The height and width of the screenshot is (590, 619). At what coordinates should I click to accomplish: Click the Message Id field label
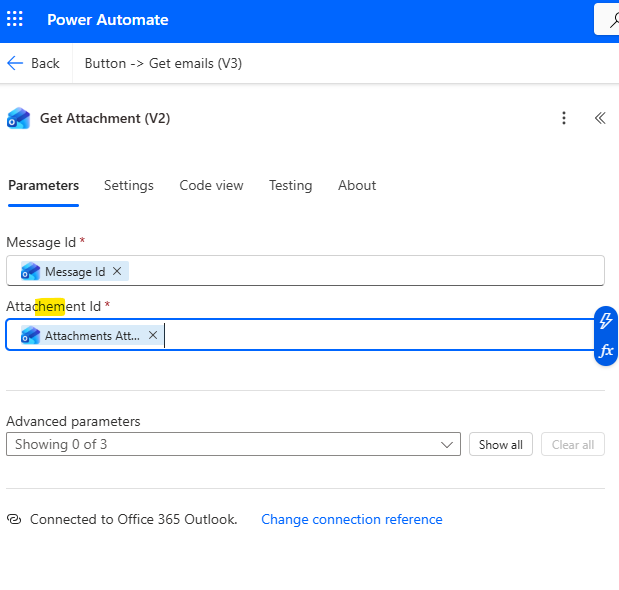pos(41,242)
